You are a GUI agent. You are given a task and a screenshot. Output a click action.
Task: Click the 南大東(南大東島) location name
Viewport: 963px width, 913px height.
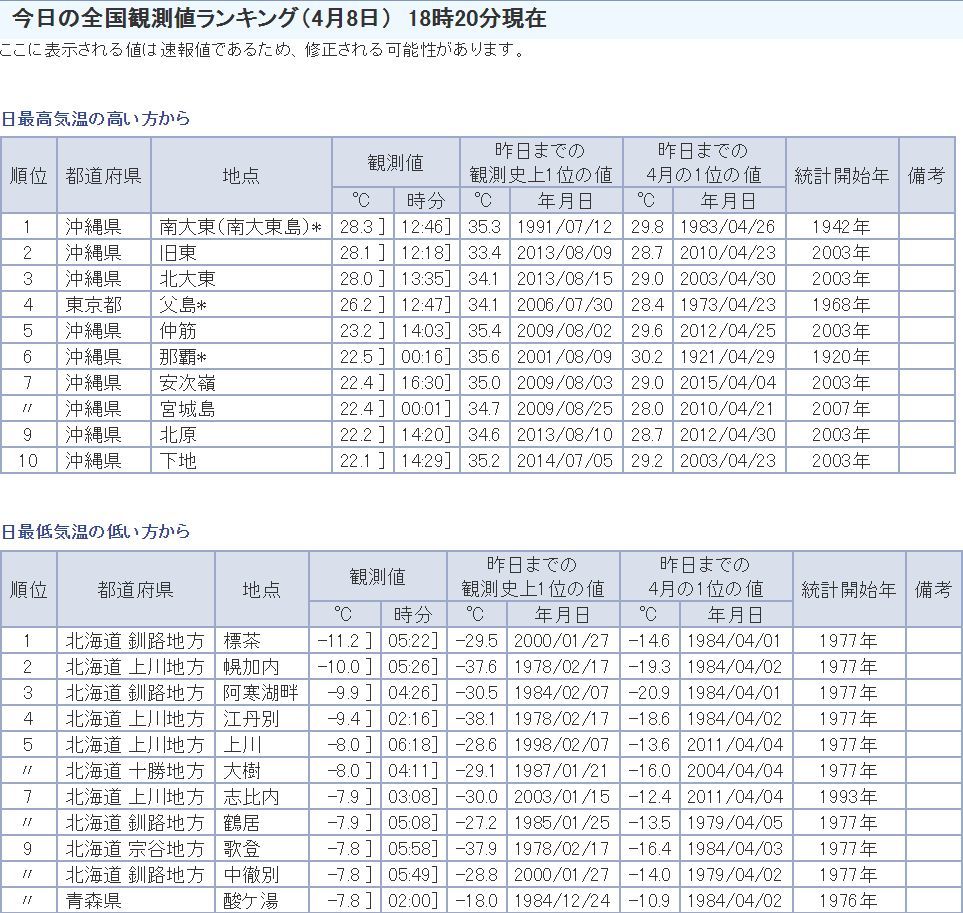235,227
